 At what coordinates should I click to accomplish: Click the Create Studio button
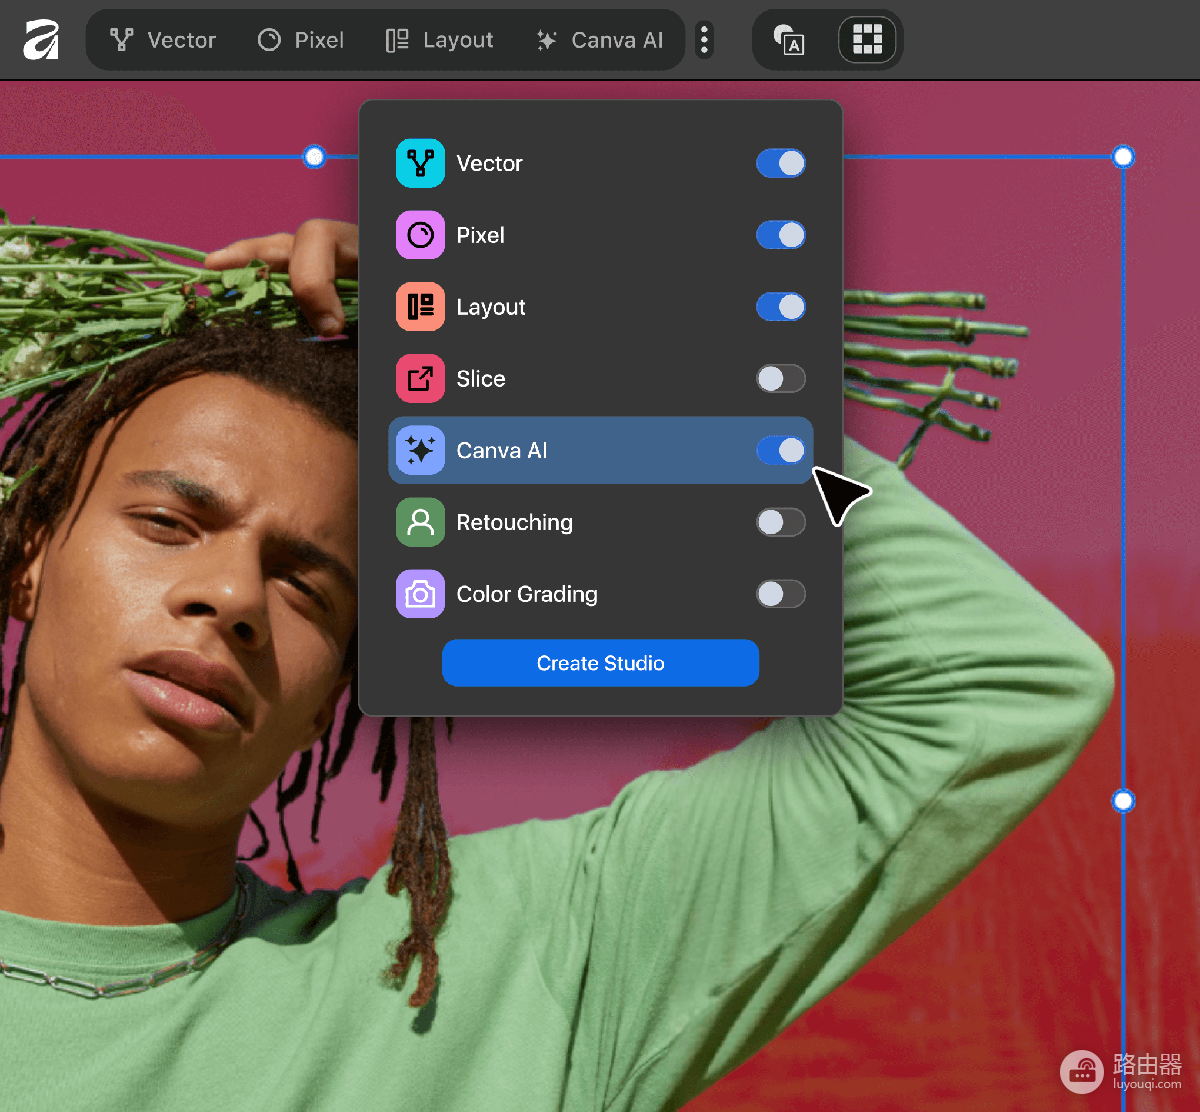[600, 663]
